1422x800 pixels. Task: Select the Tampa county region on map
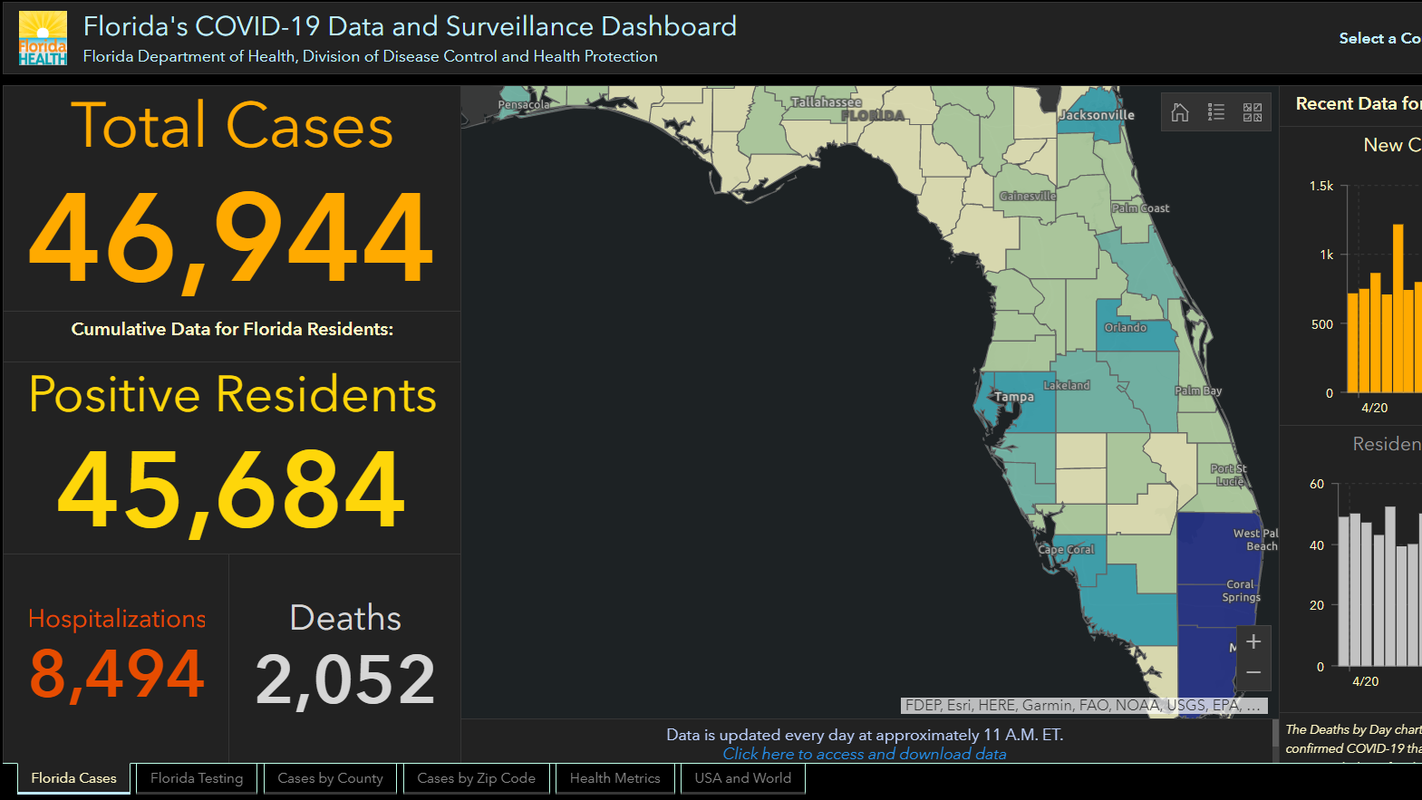[x=1020, y=405]
